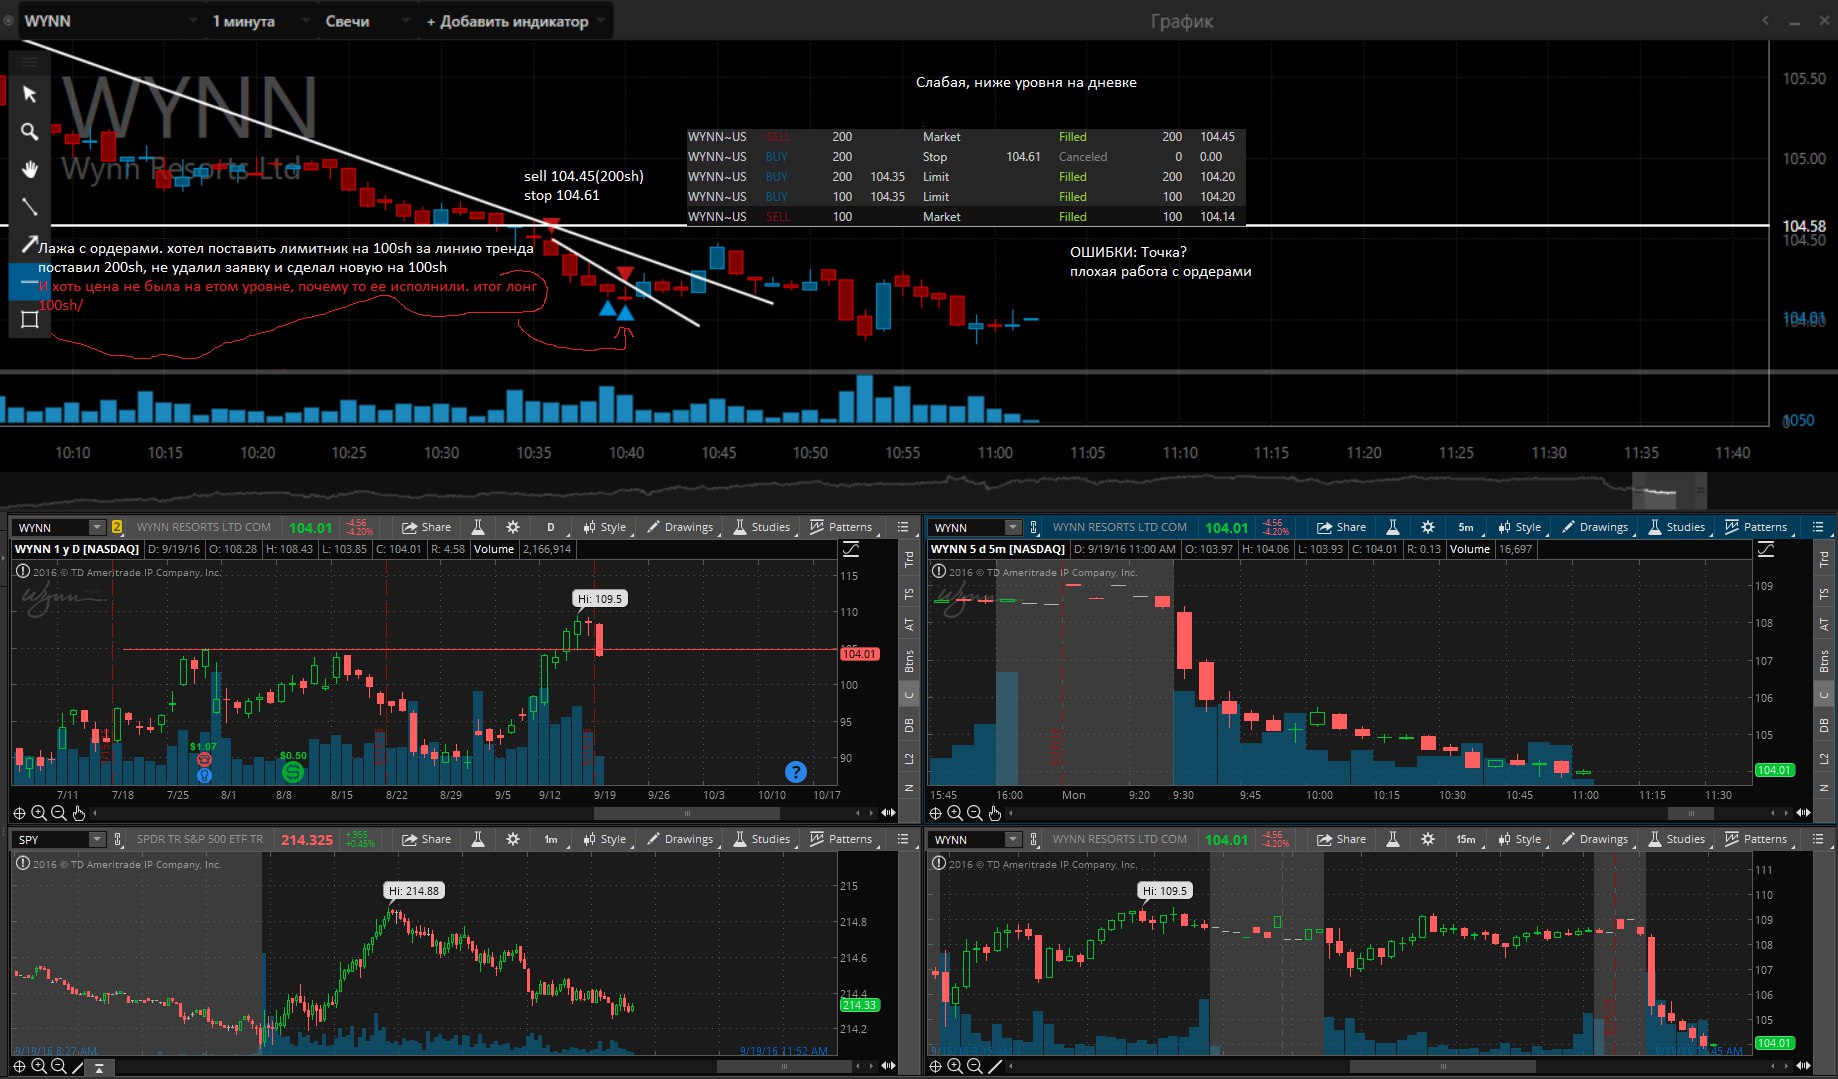1838x1079 pixels.
Task: Click the axis scale icon on the WYNN daily chart
Action: 851,549
